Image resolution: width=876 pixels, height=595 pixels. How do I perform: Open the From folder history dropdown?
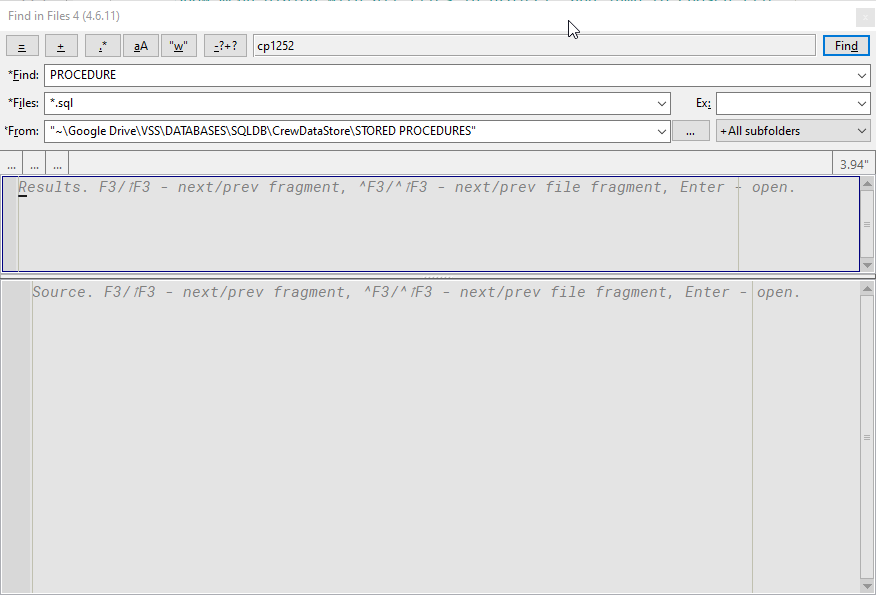click(x=662, y=131)
